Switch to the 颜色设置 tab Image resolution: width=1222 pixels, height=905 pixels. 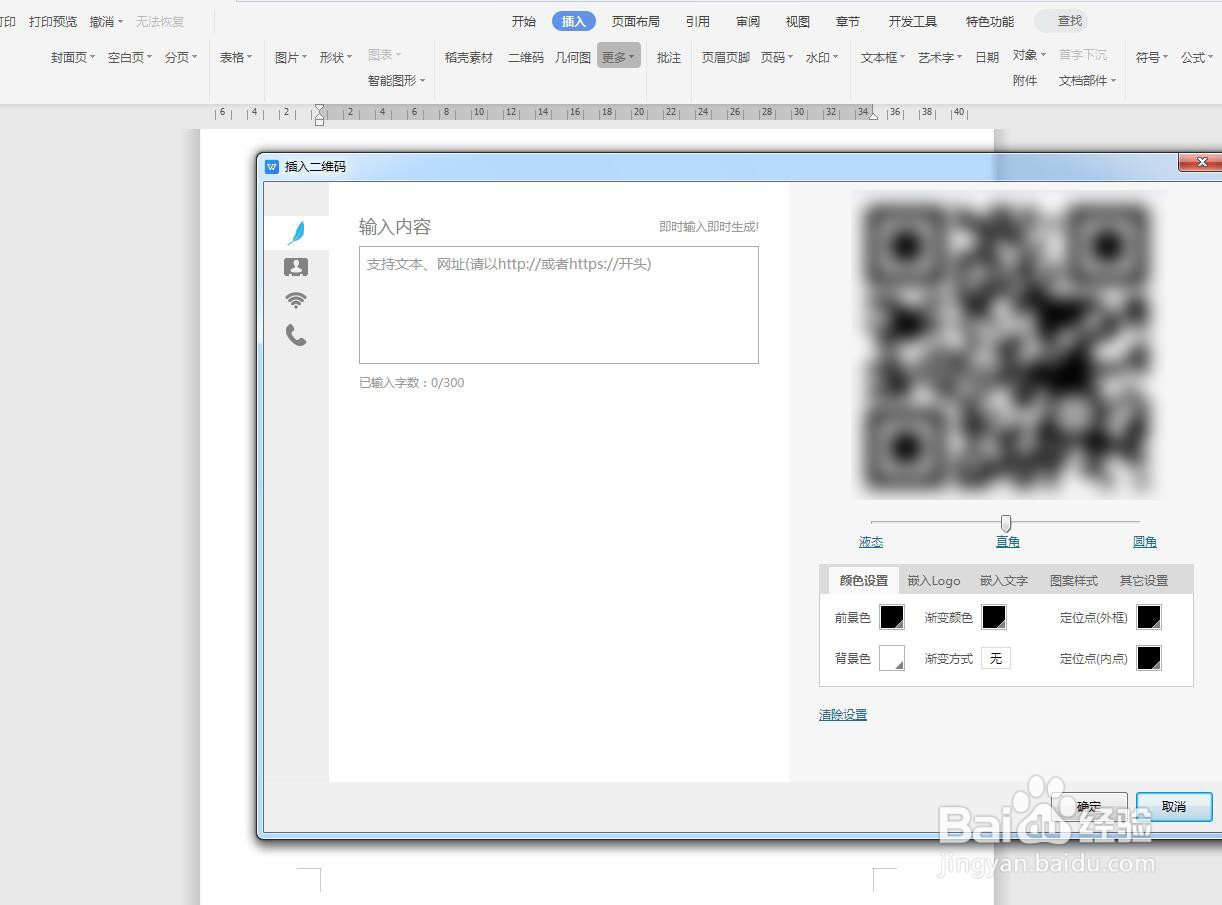(863, 580)
